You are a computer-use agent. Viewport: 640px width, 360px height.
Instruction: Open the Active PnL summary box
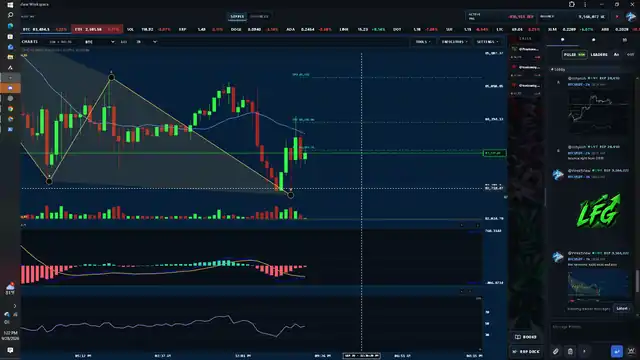(x=500, y=17)
